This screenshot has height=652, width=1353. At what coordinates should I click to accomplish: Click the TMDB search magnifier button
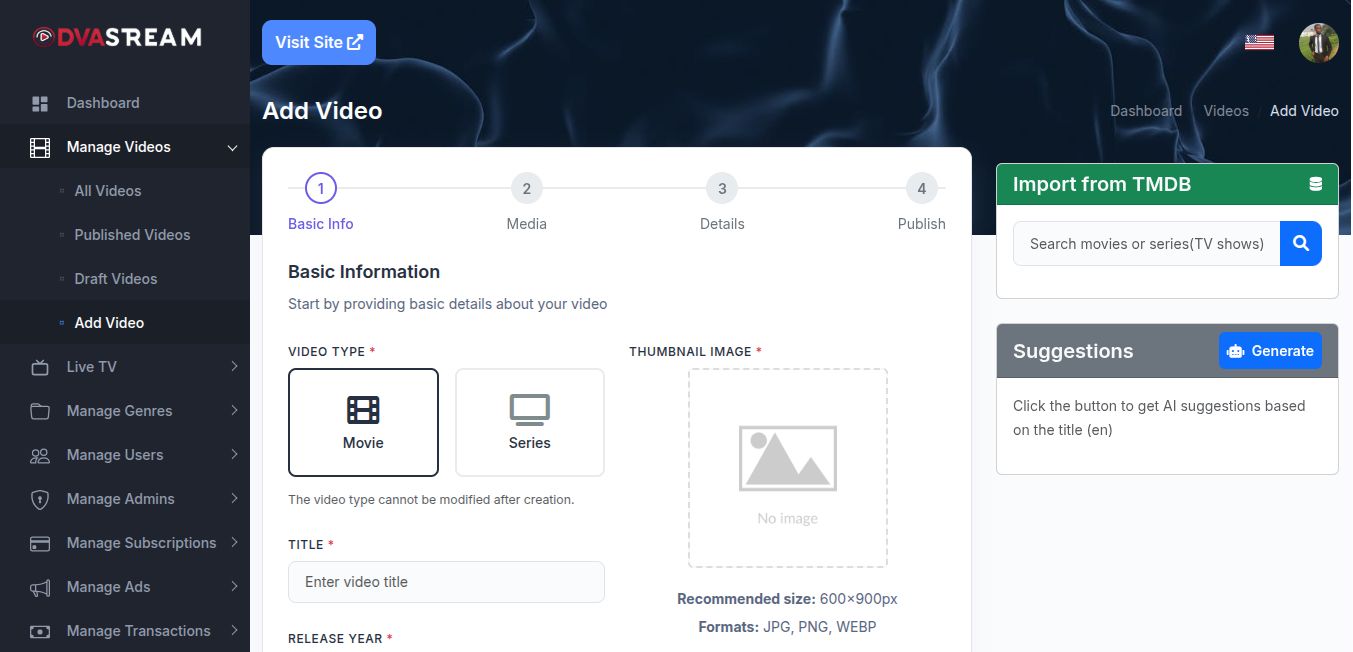click(1301, 243)
